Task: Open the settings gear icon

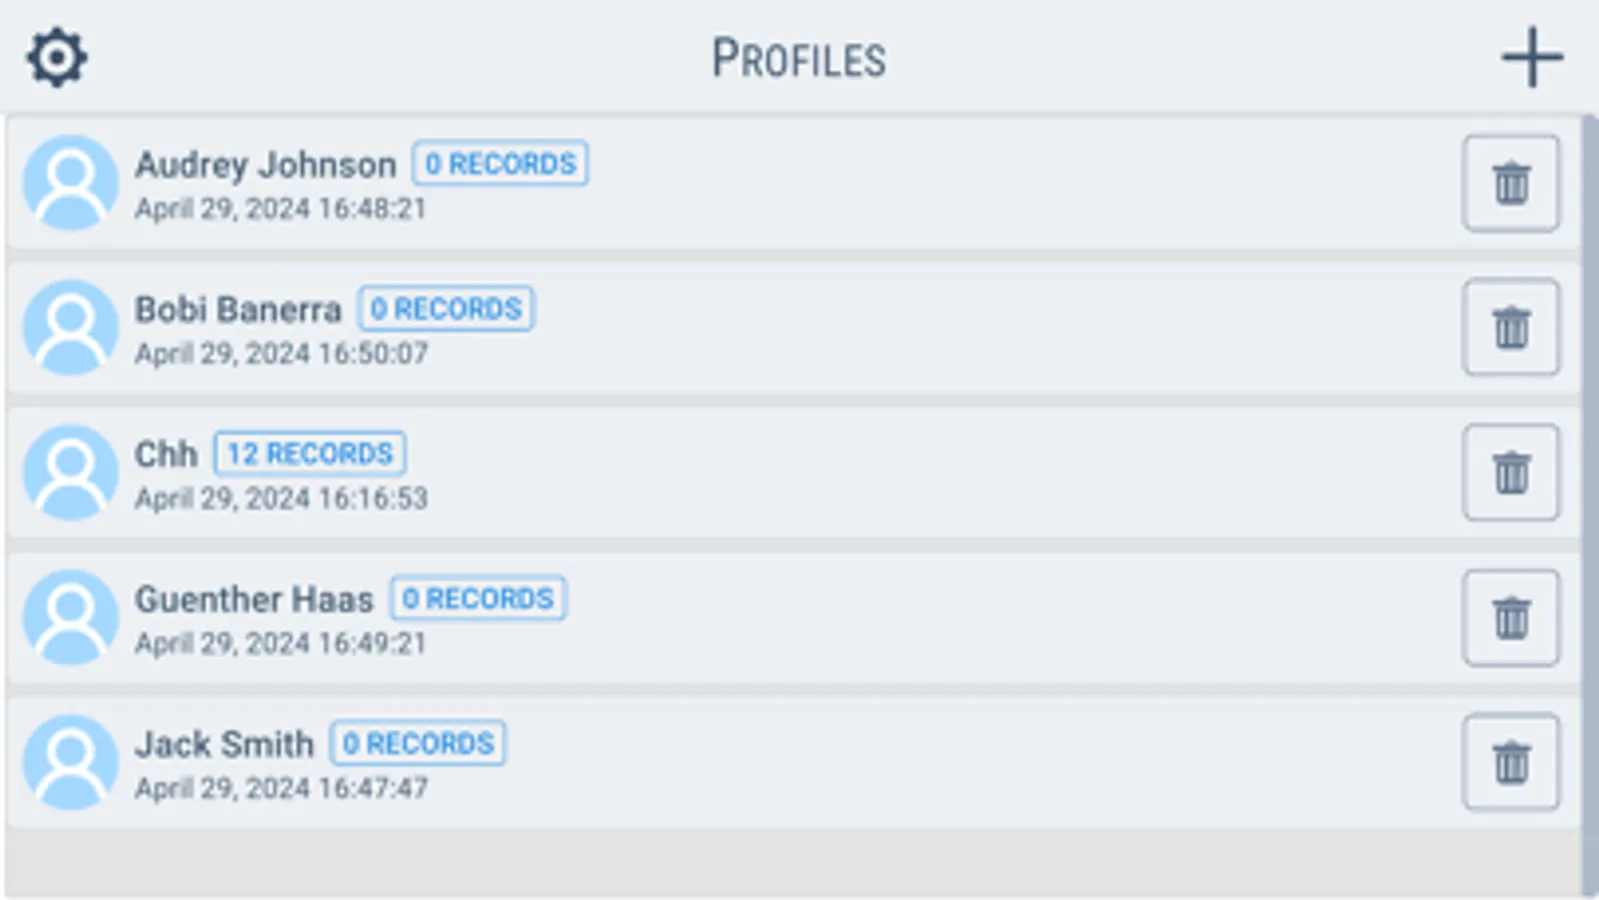Action: [56, 57]
